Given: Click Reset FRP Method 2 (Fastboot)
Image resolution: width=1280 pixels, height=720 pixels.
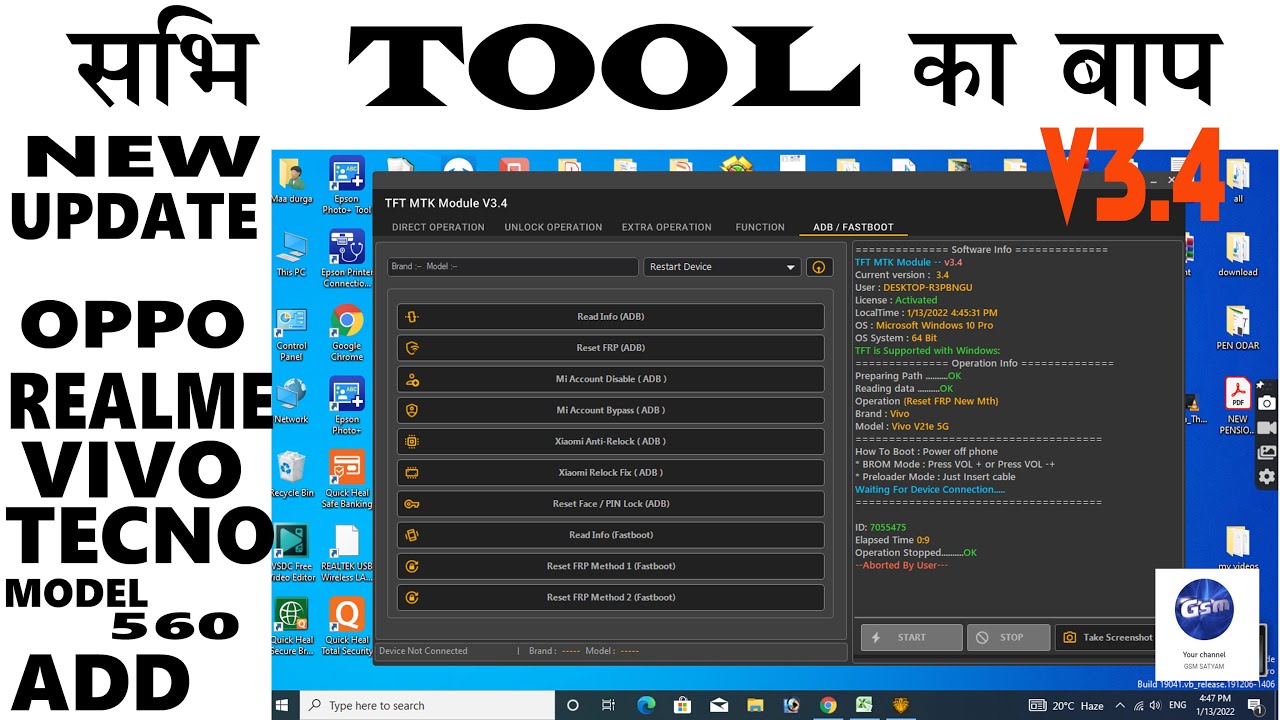Looking at the screenshot, I should 610,597.
